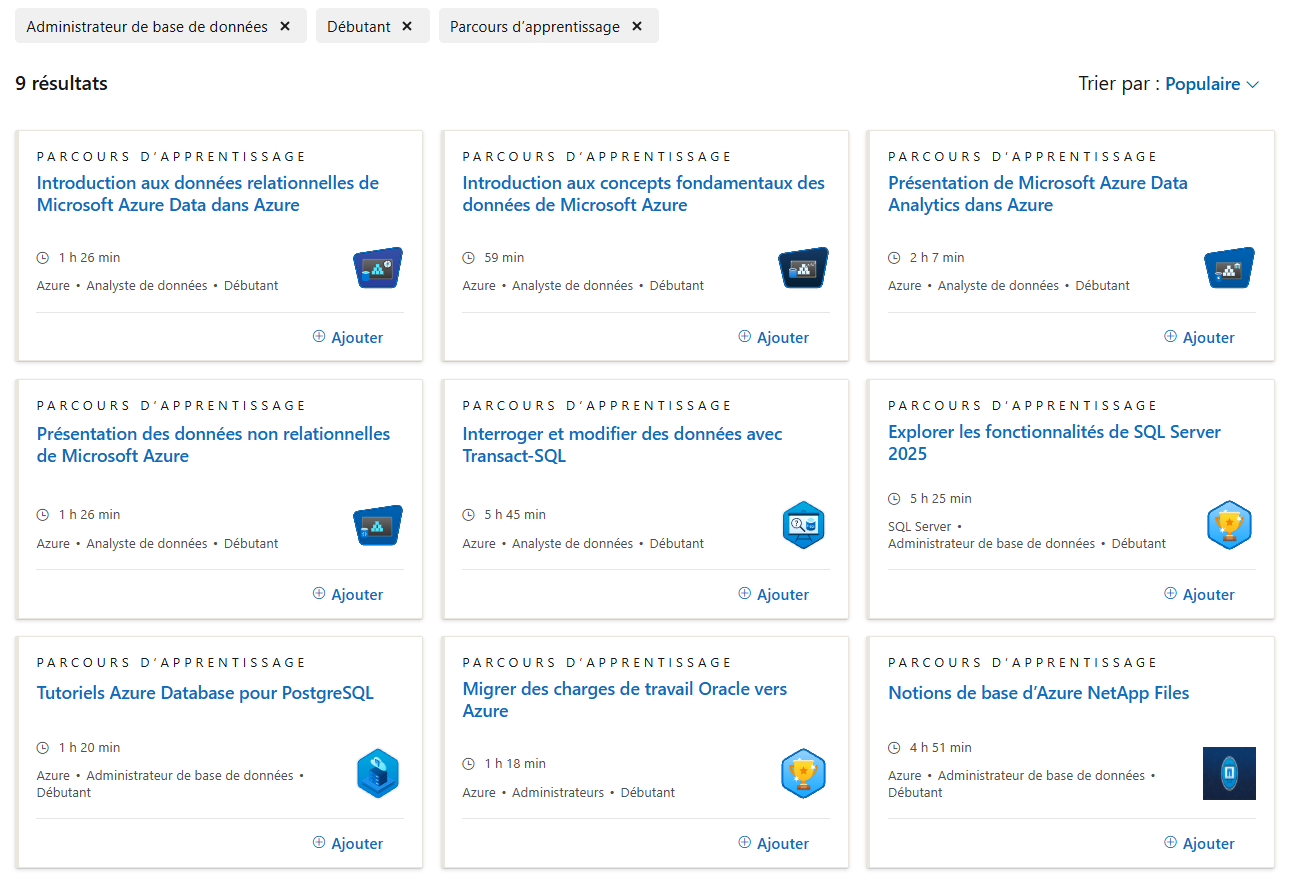Remove the Administrateur de base de données filter
This screenshot has height=880, width=1291.
click(x=285, y=27)
